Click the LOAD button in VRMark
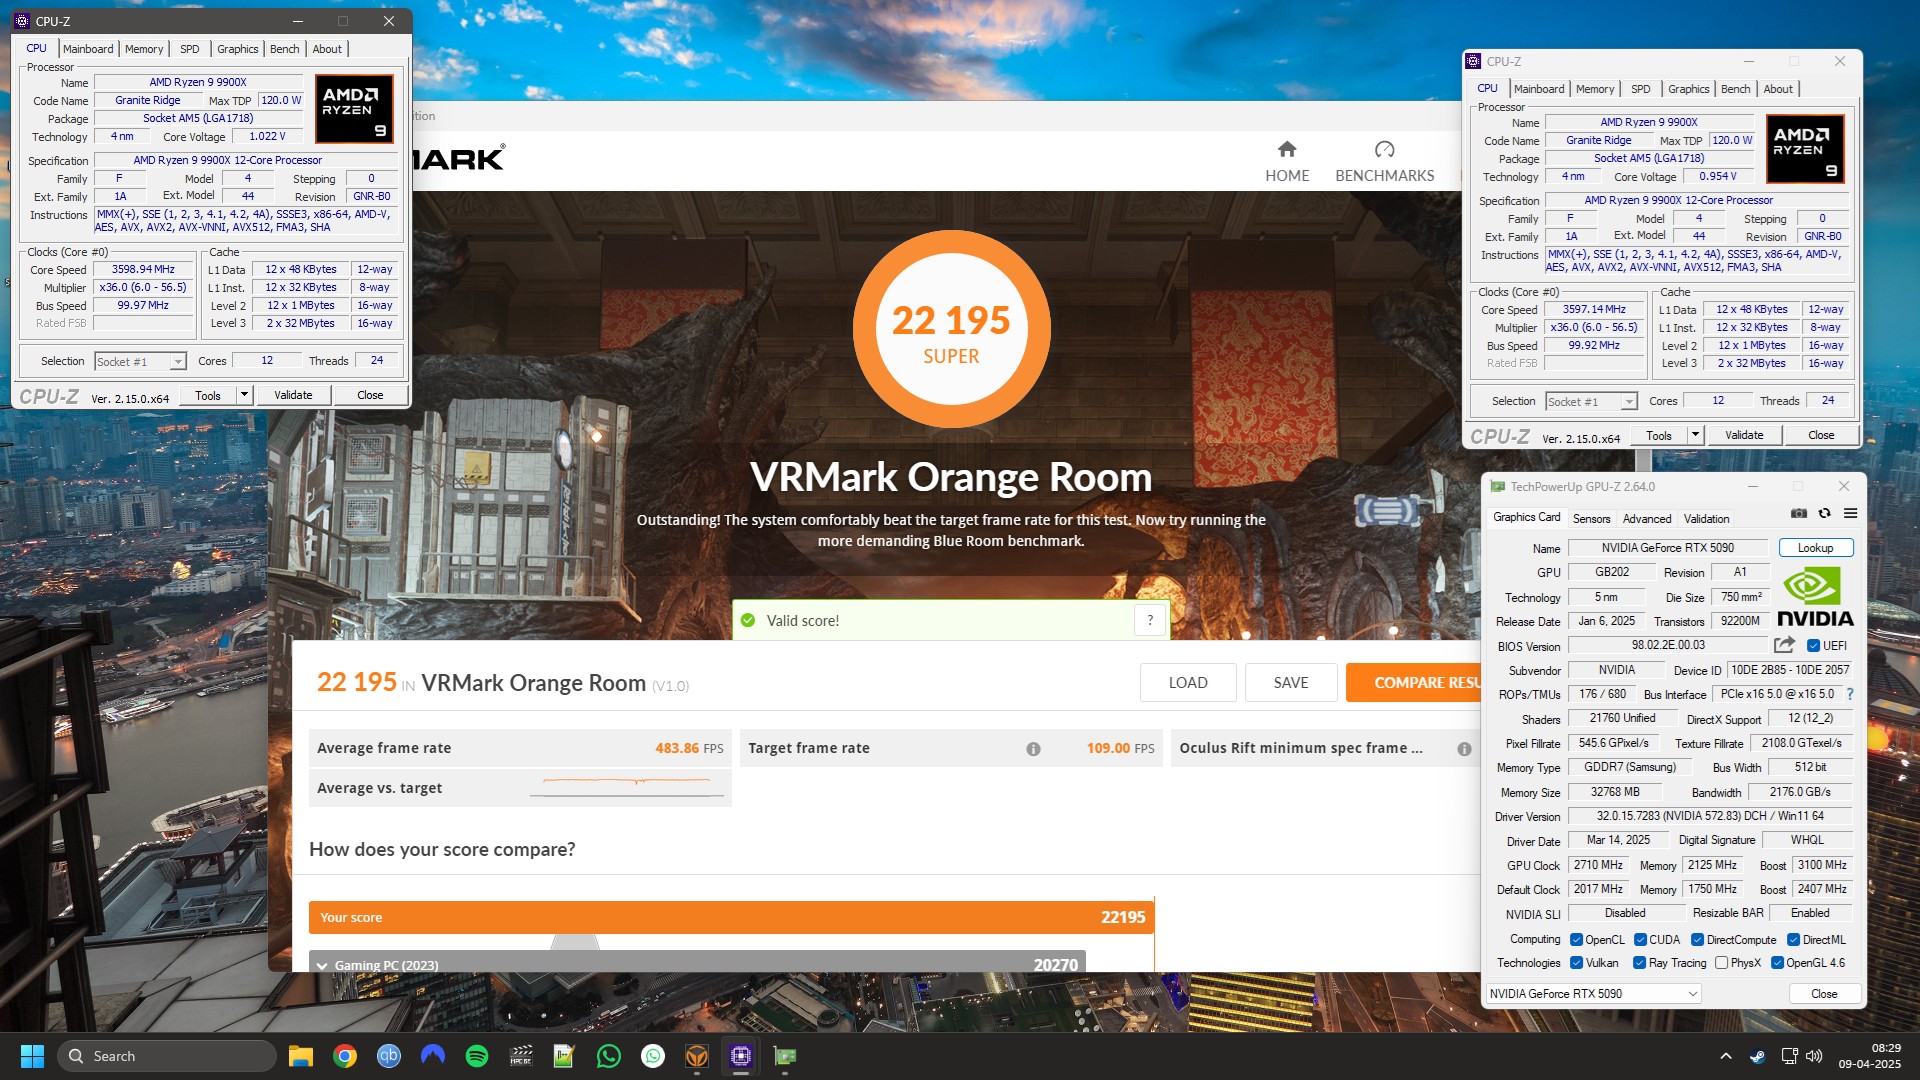The image size is (1920, 1080). [x=1188, y=682]
